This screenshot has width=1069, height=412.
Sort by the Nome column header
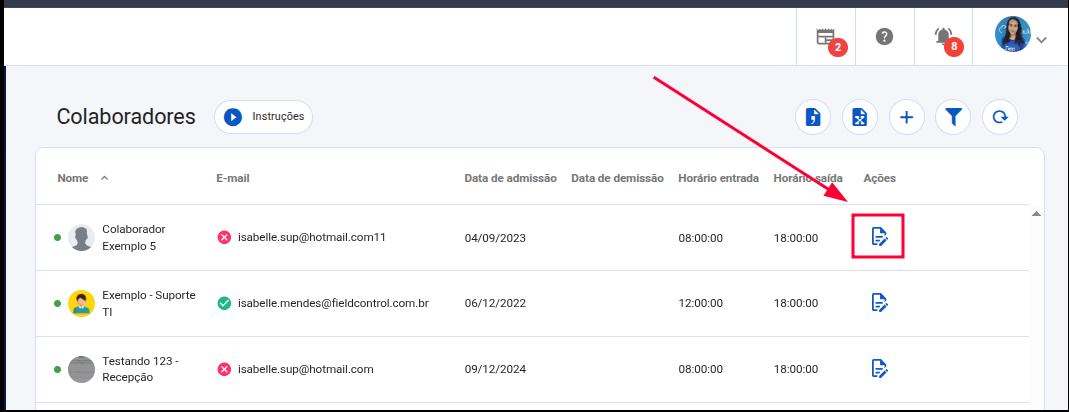pos(73,178)
